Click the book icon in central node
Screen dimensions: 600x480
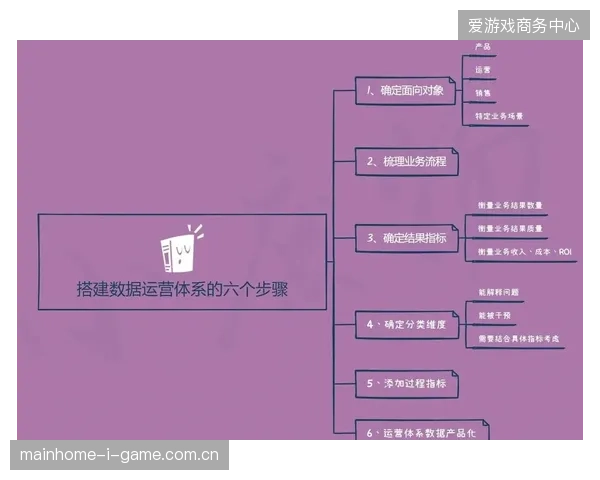[181, 248]
